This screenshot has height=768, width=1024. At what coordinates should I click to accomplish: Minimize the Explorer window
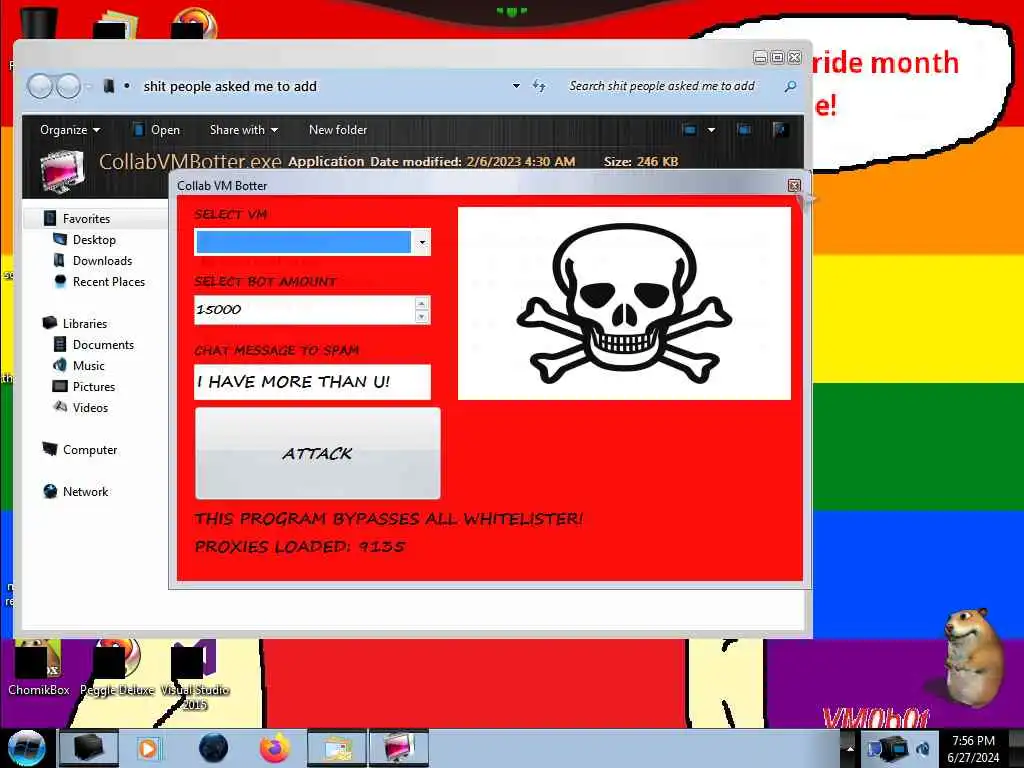pyautogui.click(x=760, y=57)
